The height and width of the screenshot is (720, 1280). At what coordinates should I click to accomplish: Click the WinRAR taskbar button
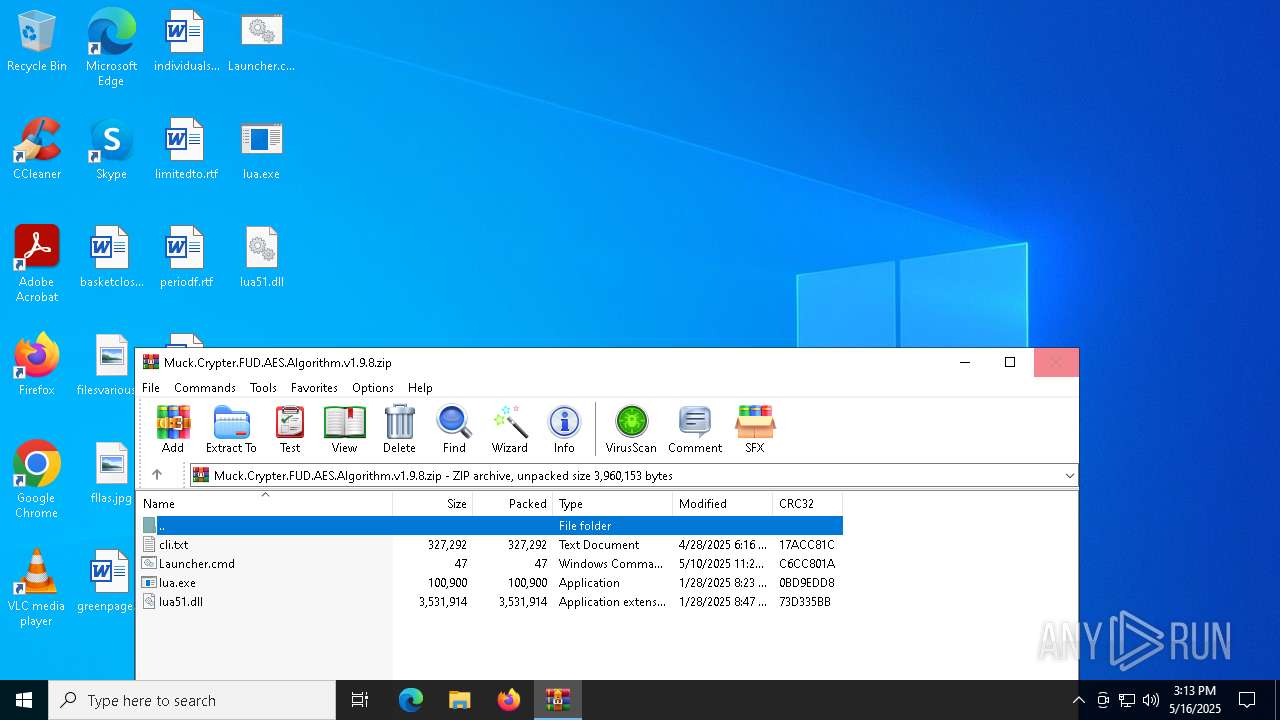557,700
